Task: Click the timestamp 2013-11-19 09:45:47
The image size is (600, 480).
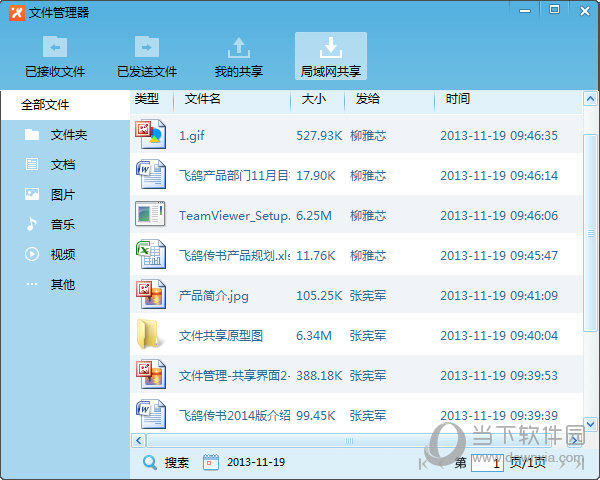Action: click(499, 256)
